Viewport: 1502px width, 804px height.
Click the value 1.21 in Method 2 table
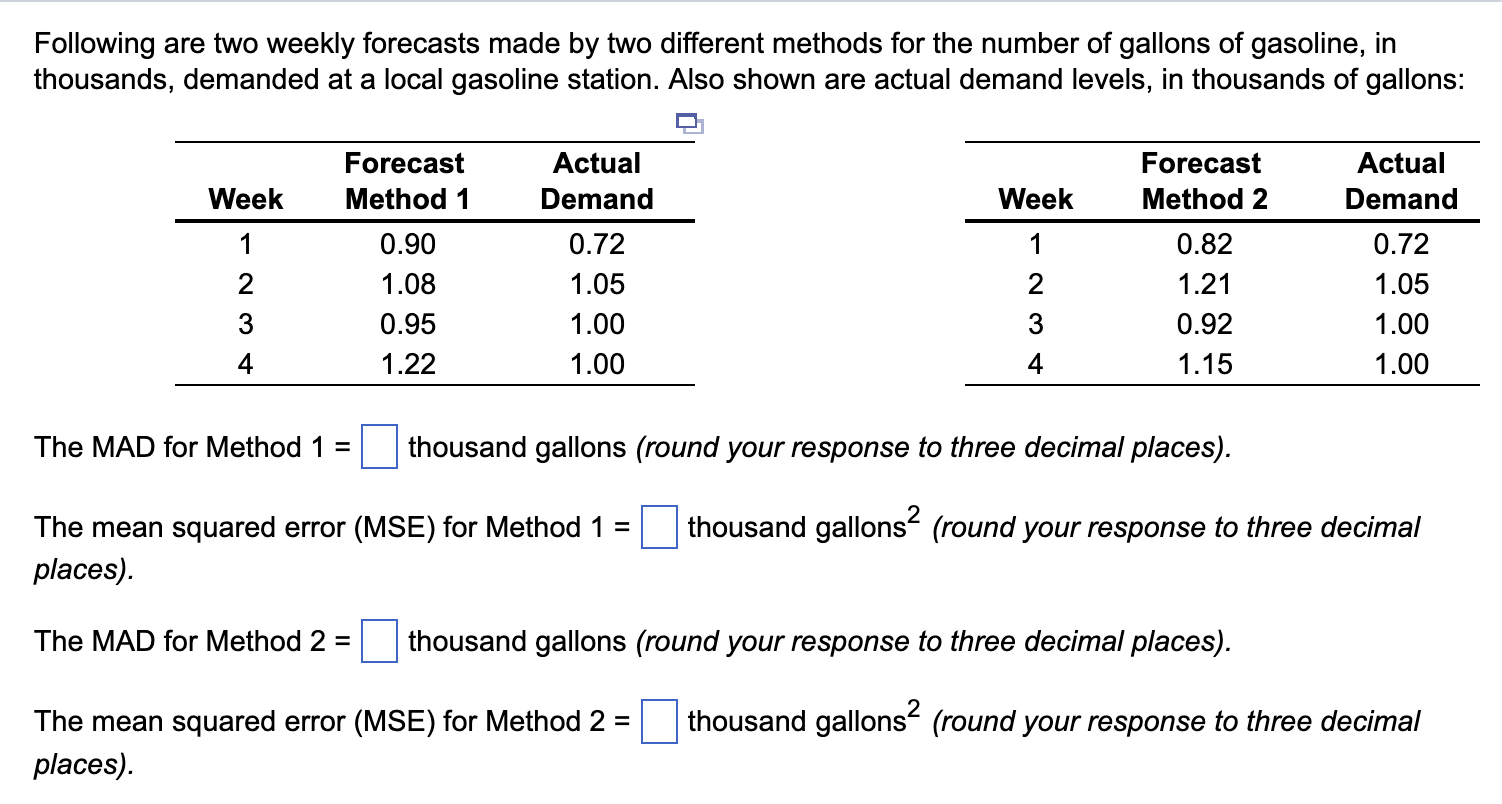pyautogui.click(x=1203, y=284)
